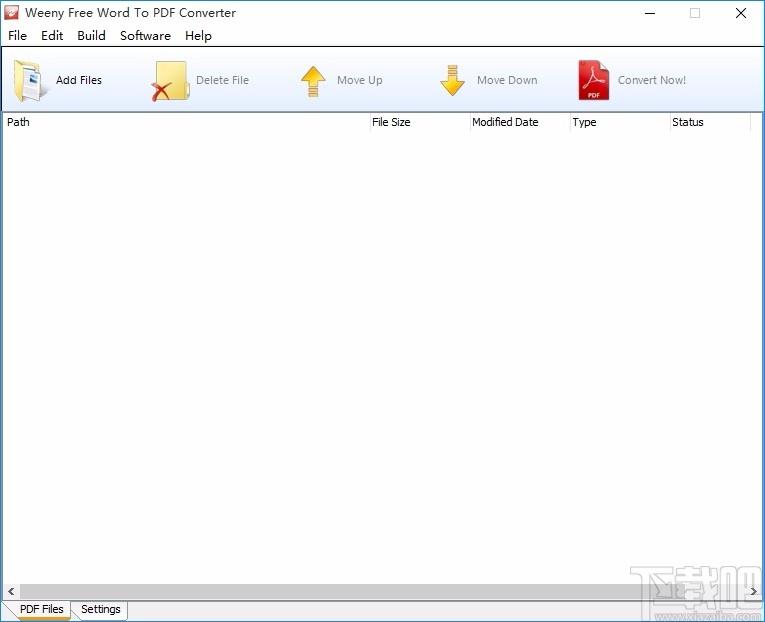Click the Delete File icon

[x=170, y=81]
